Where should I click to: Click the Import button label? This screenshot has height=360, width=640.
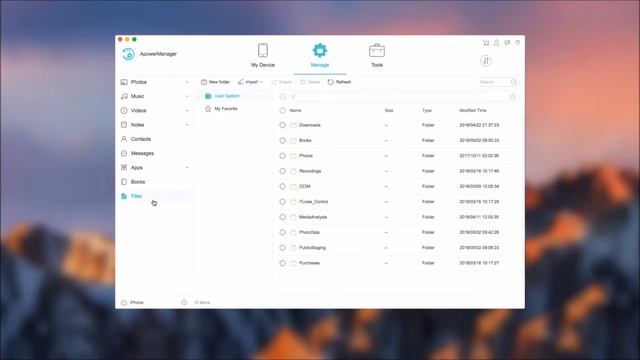(x=252, y=82)
